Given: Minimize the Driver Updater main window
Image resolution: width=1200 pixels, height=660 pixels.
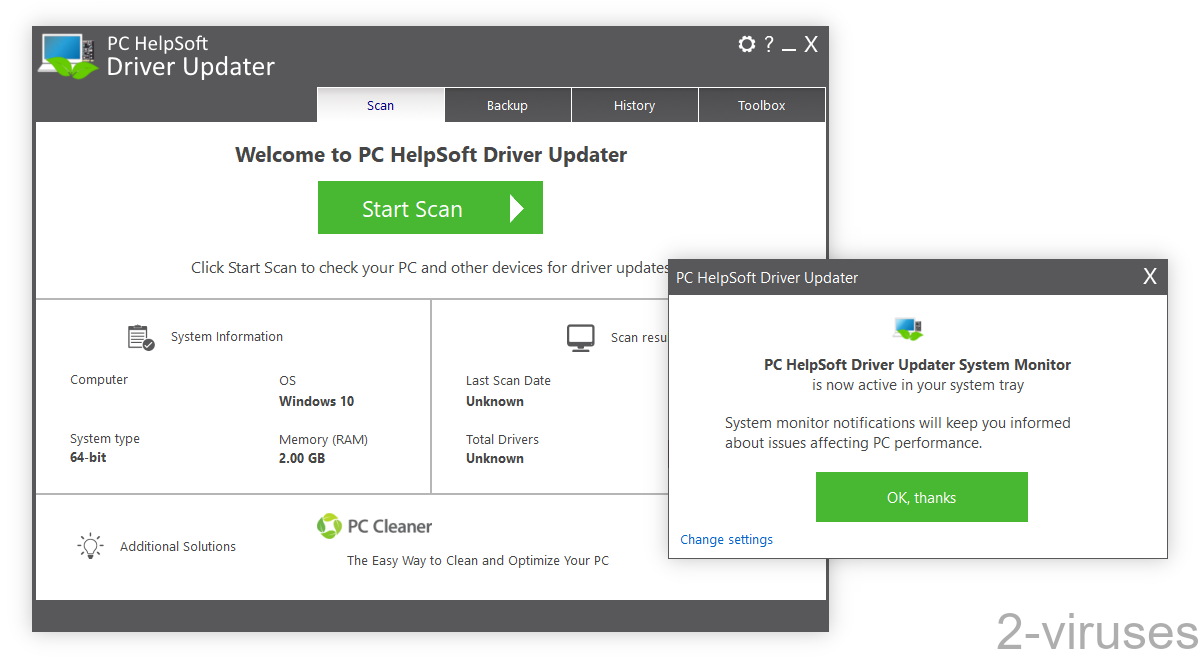Looking at the screenshot, I should click(x=789, y=48).
